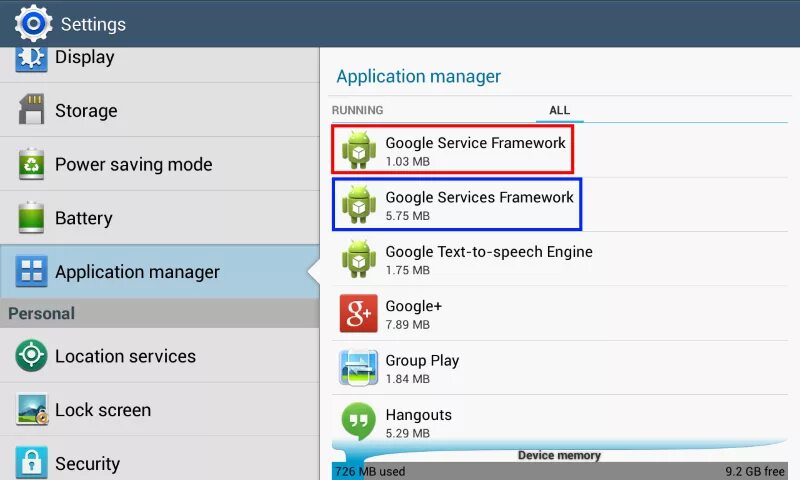Open Google Services Framework 5.75 MB entry
The width and height of the screenshot is (800, 480).
[x=560, y=205]
